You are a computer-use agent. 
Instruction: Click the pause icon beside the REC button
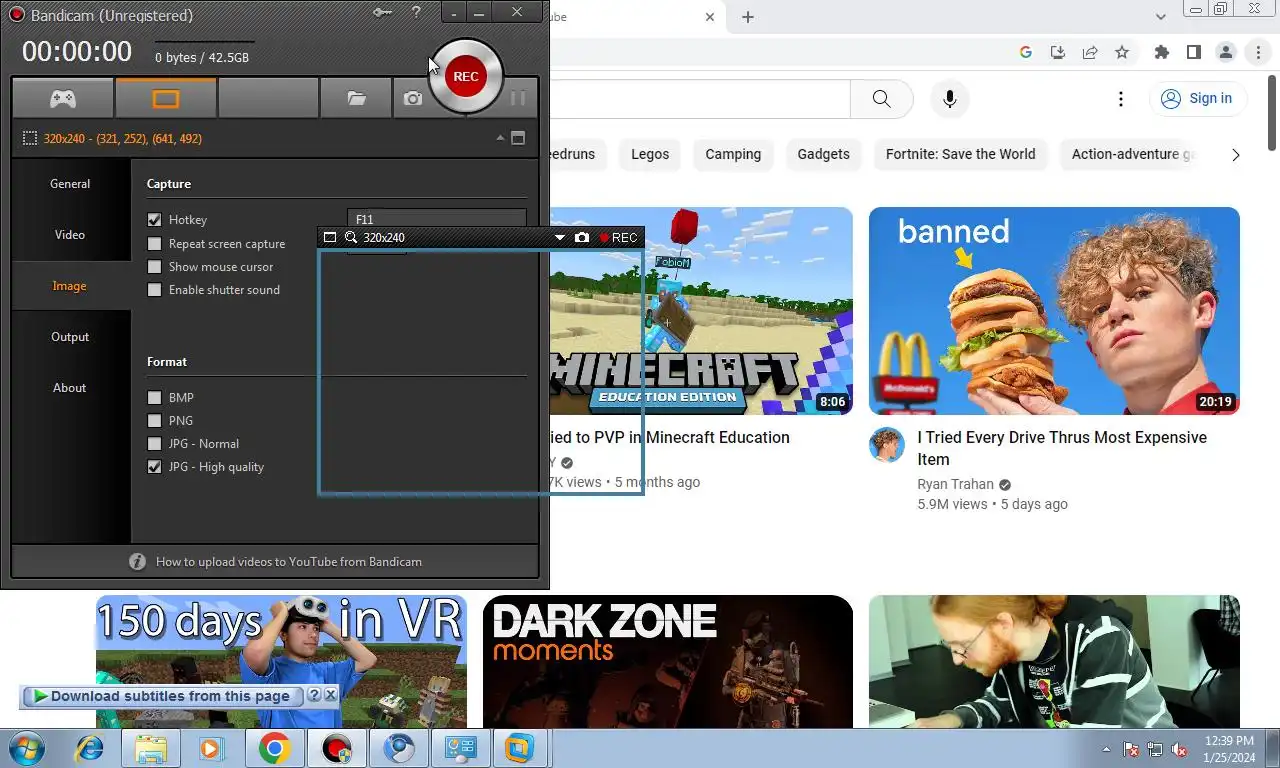click(x=517, y=98)
